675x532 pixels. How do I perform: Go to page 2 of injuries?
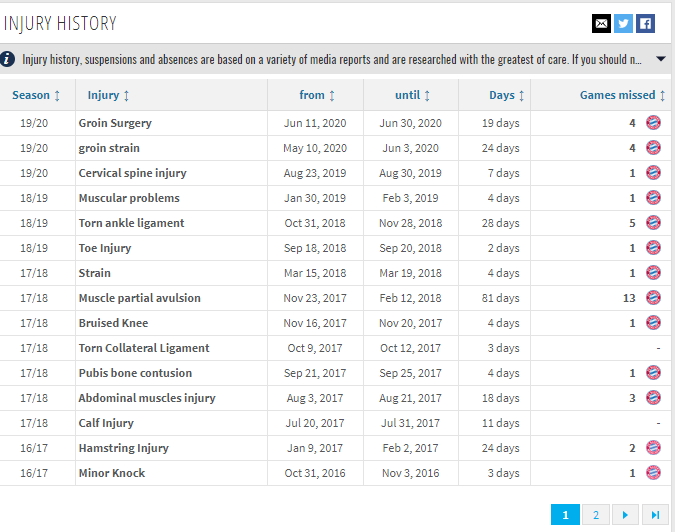coord(595,515)
